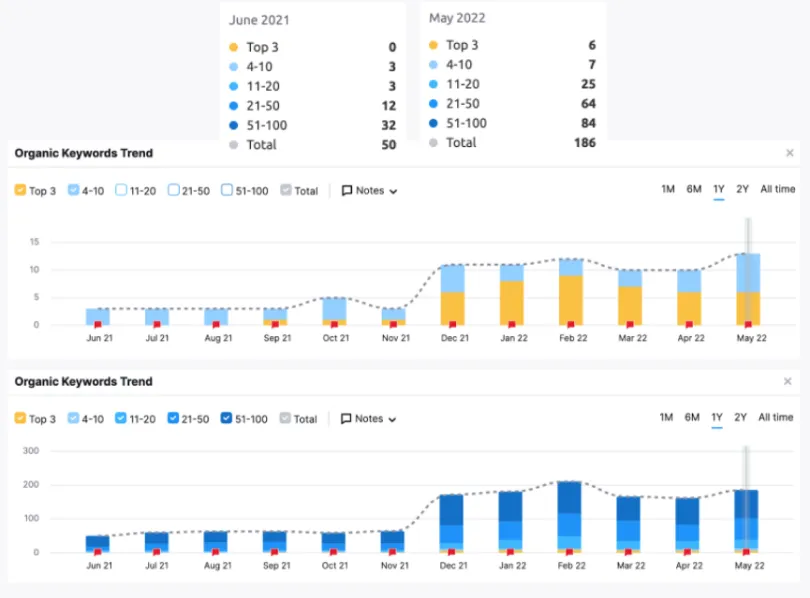810x598 pixels.
Task: Enable the 51-100 checkbox in upper chart
Action: [x=227, y=190]
